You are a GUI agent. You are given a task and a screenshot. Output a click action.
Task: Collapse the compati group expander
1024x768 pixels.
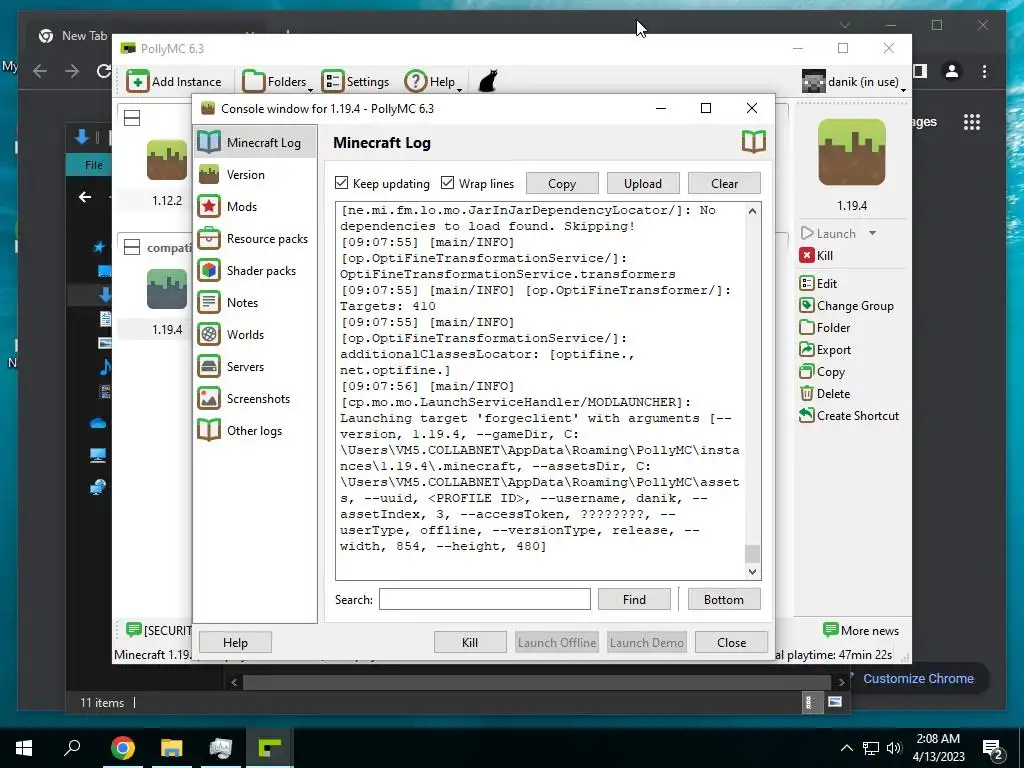point(132,248)
